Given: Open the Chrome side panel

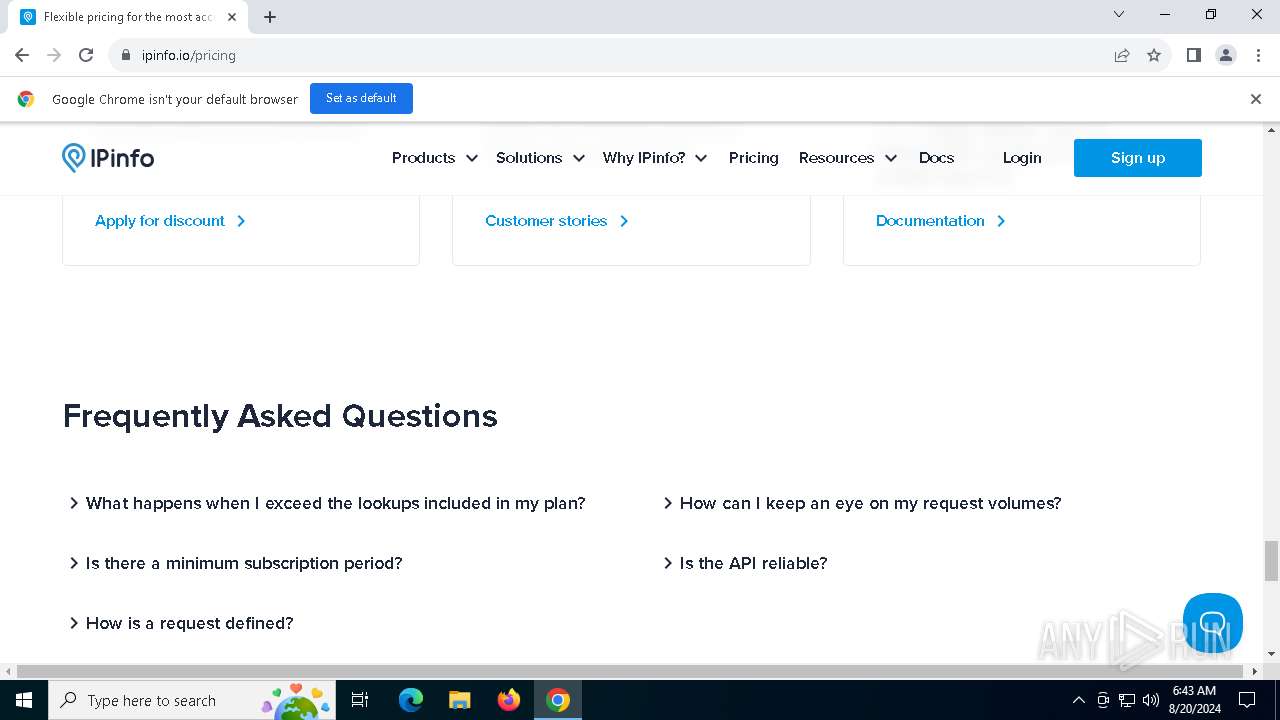Looking at the screenshot, I should tap(1194, 55).
